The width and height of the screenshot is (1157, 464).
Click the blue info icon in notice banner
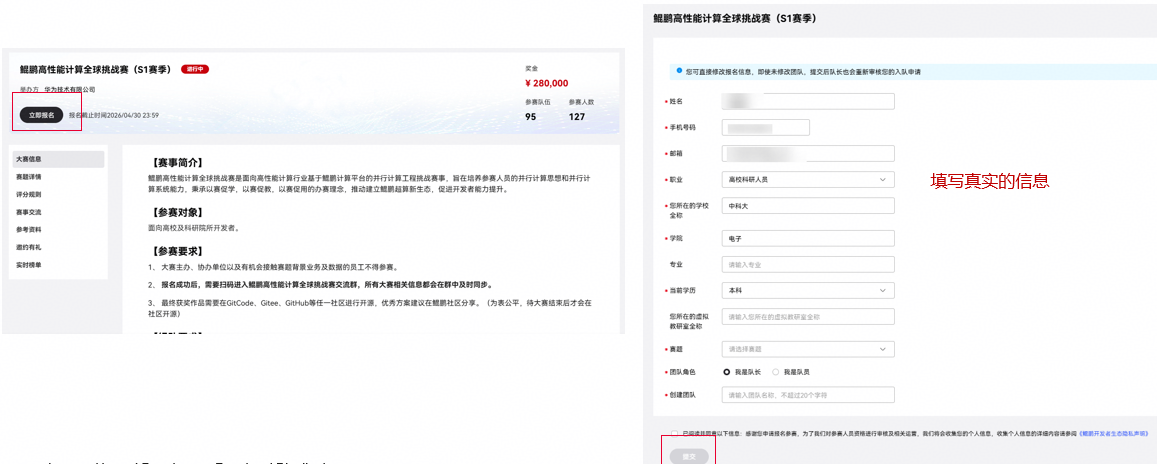(x=679, y=72)
